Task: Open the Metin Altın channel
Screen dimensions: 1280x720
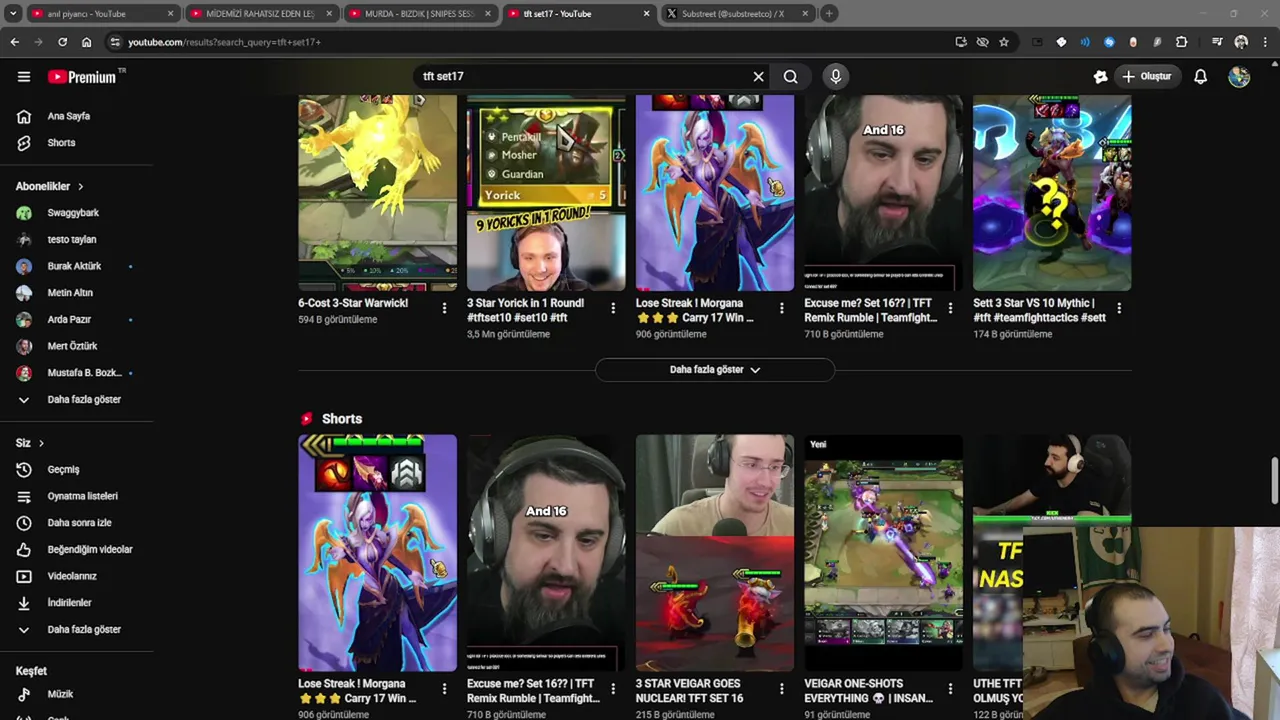Action: point(72,293)
